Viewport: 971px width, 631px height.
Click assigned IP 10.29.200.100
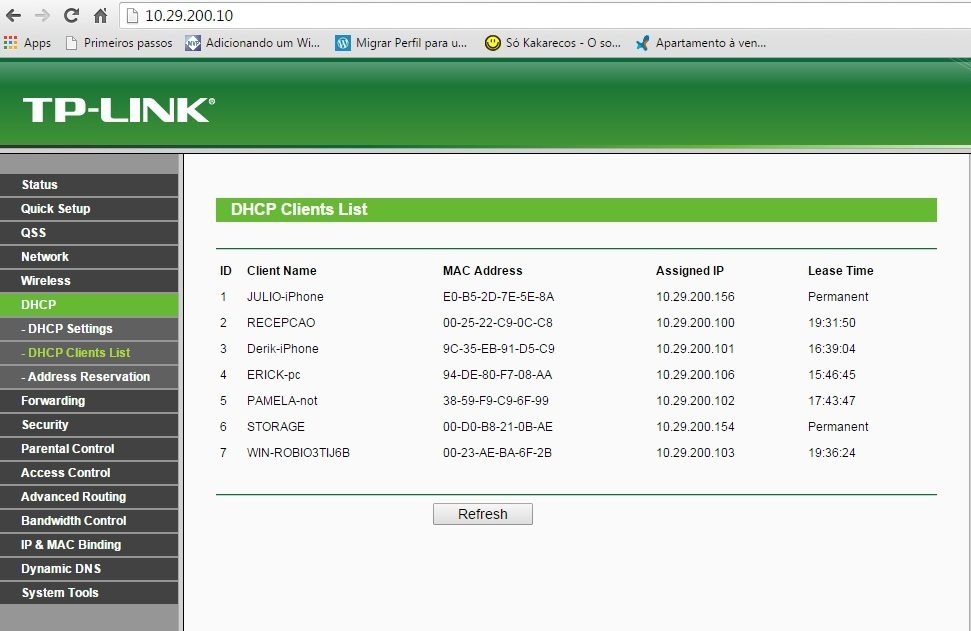coord(695,323)
